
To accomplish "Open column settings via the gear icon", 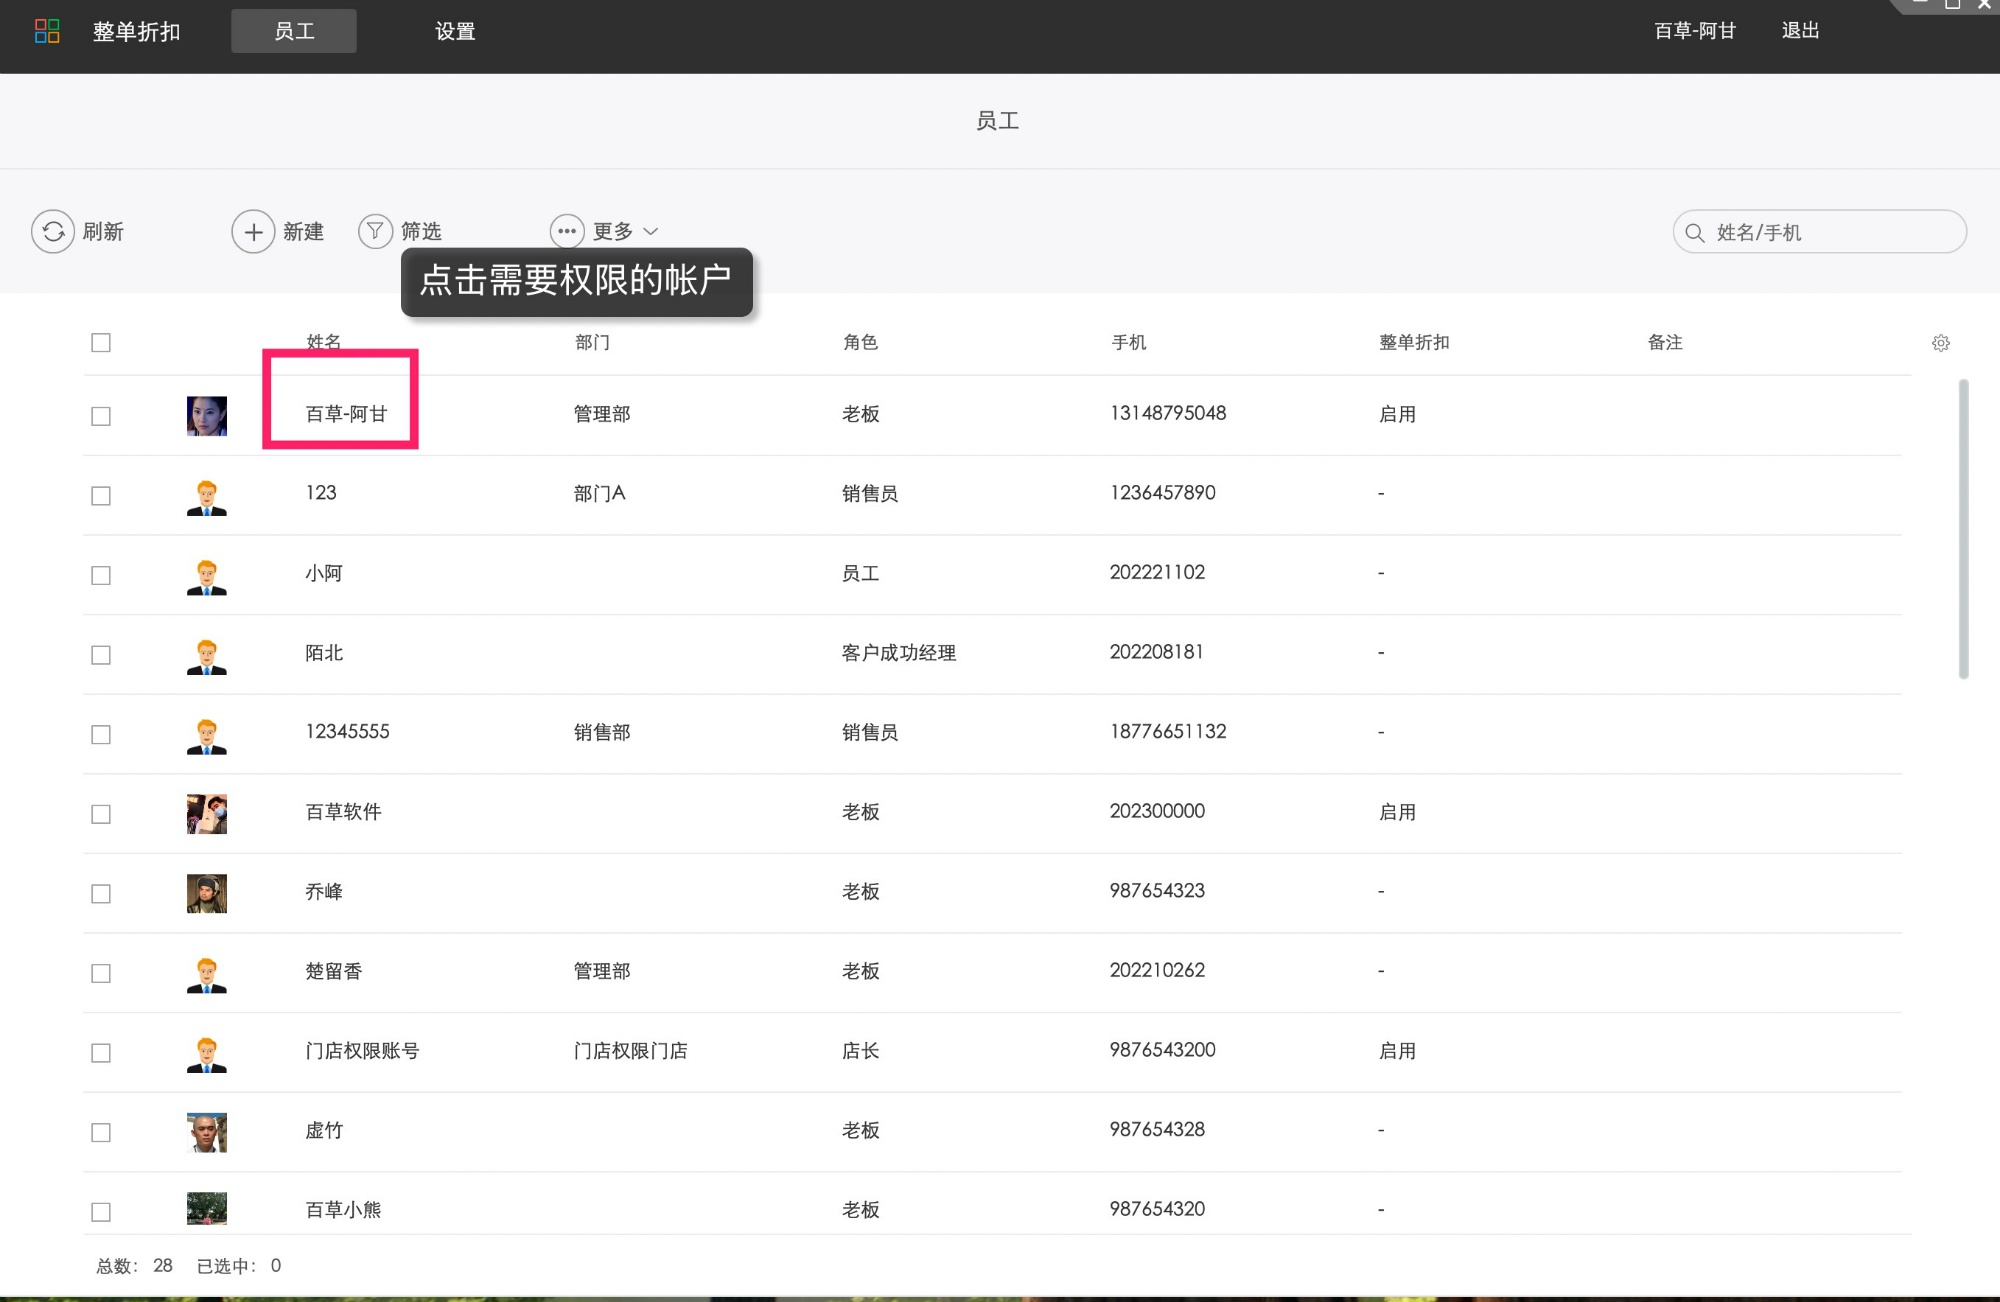I will pos(1941,342).
